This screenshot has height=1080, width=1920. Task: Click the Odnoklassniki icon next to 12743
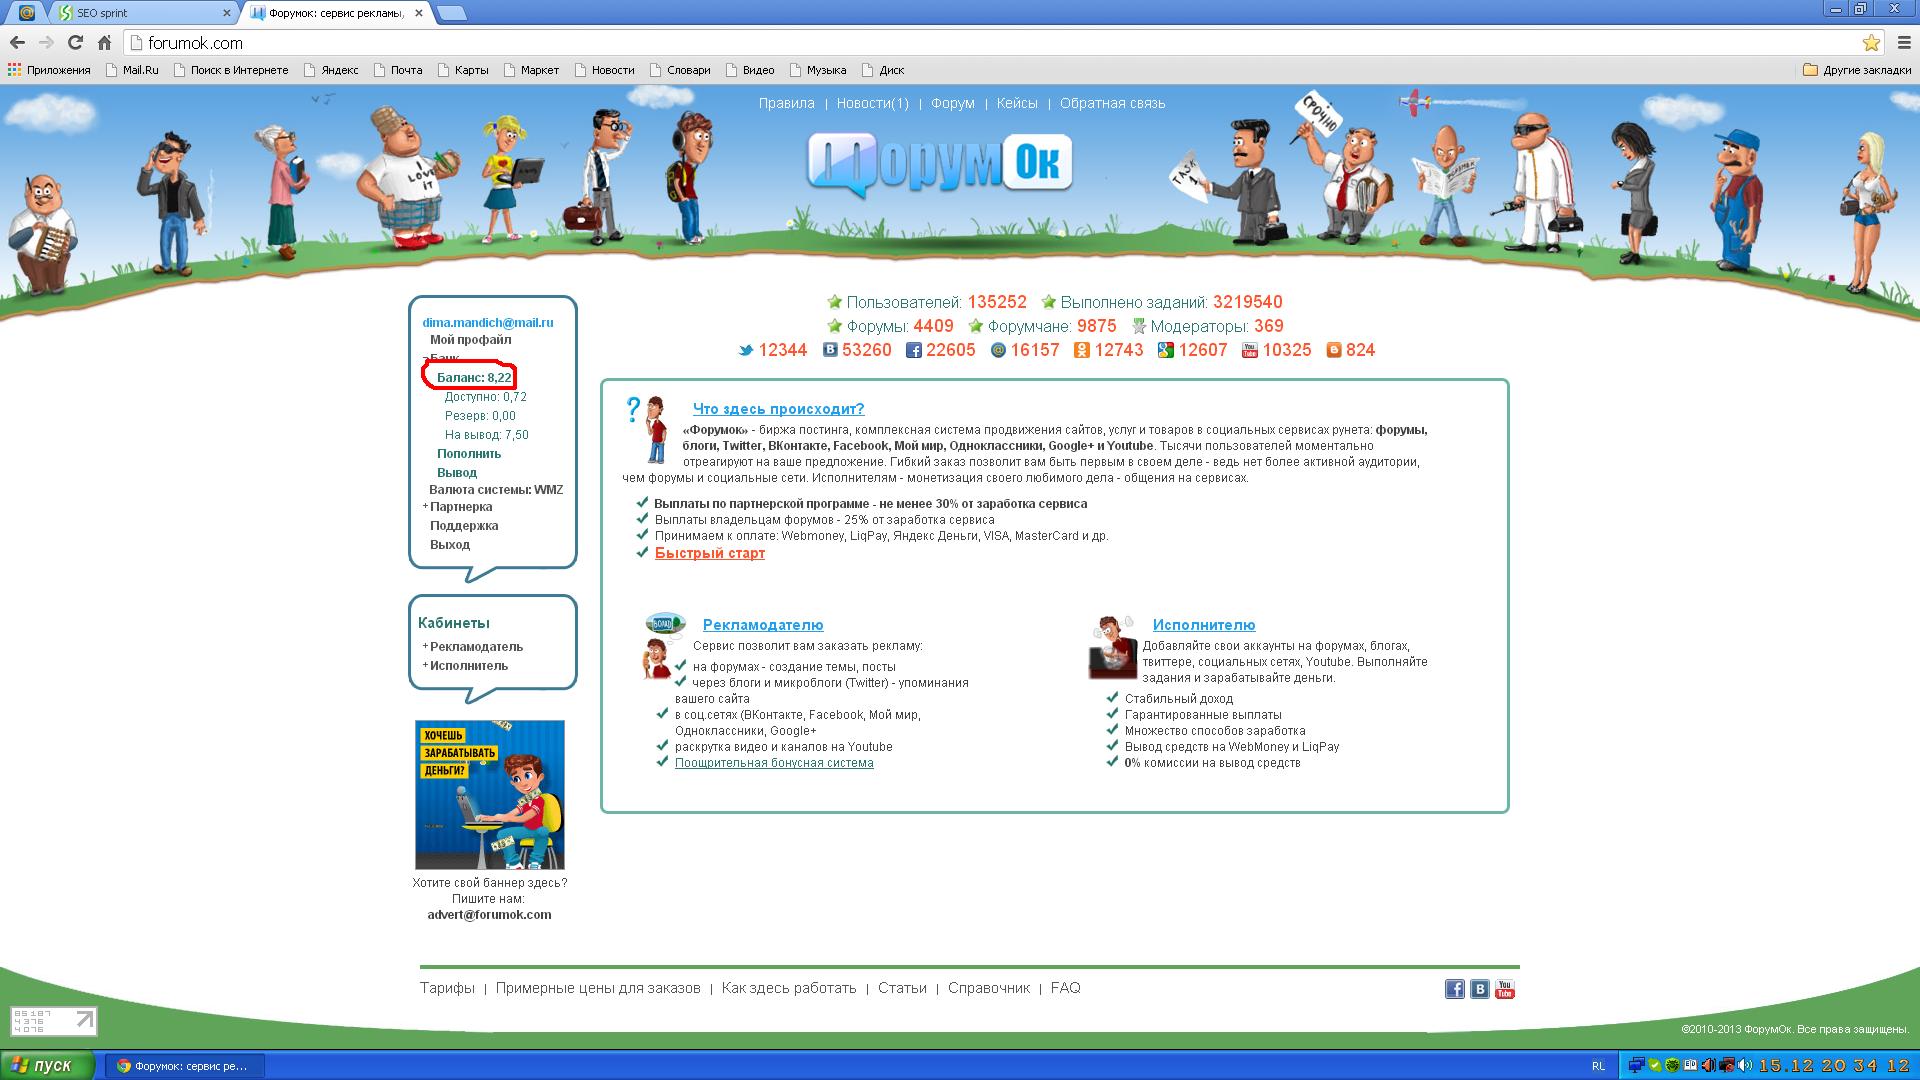(1082, 350)
